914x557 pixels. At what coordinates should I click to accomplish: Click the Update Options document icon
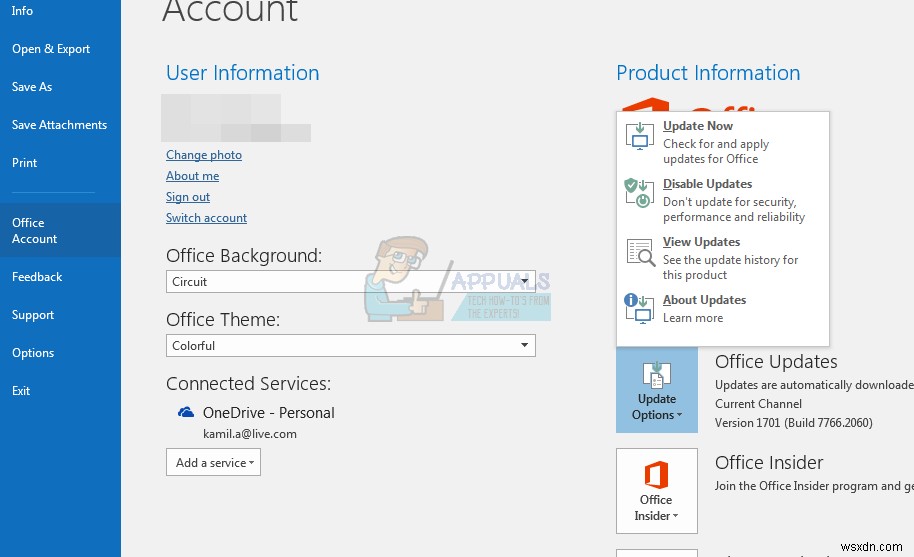tap(656, 375)
